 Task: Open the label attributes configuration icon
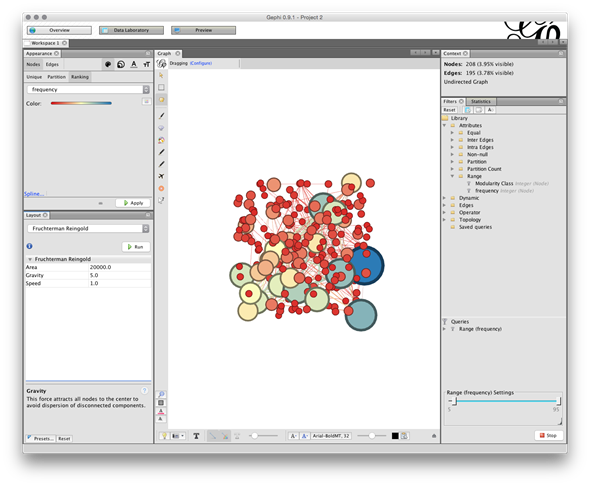pyautogui.click(x=404, y=436)
